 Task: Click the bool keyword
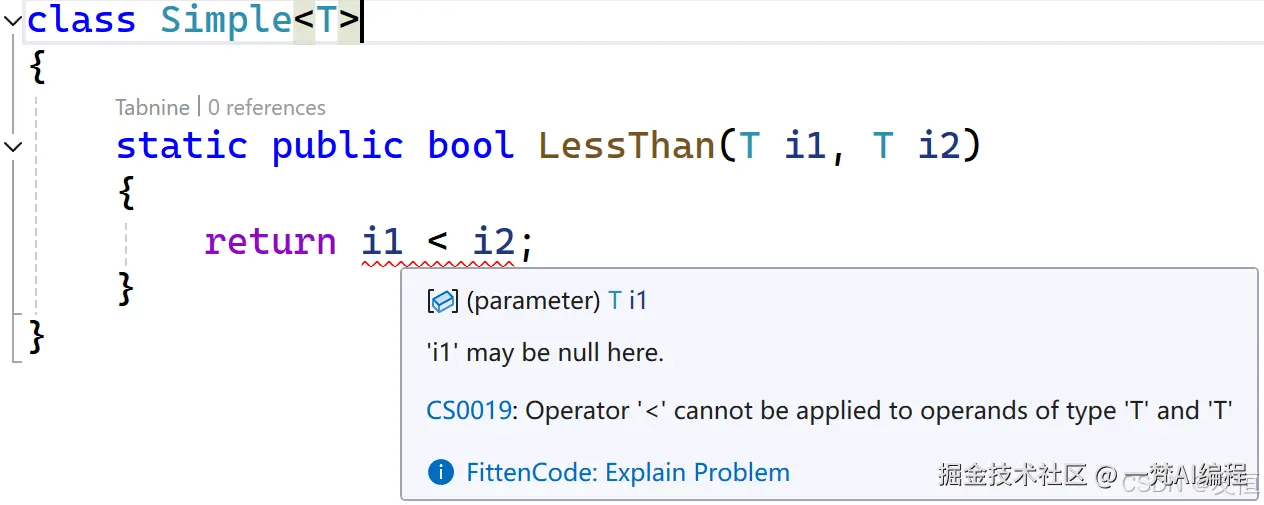point(471,146)
